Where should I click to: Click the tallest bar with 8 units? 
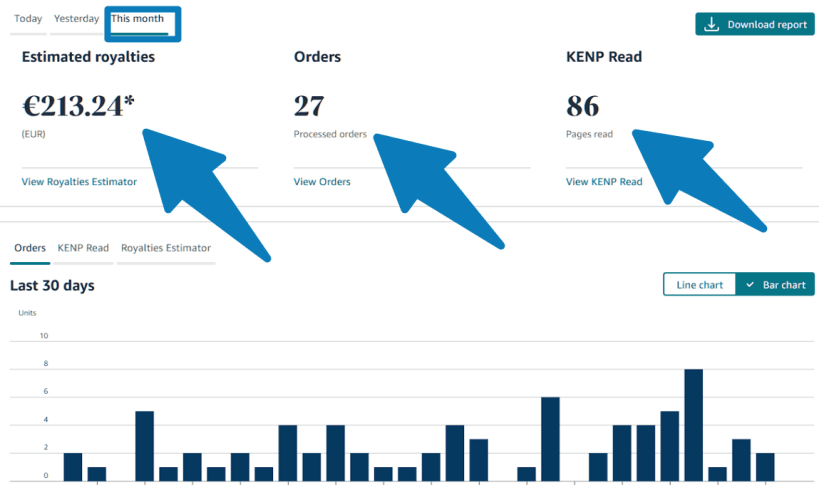(693, 425)
